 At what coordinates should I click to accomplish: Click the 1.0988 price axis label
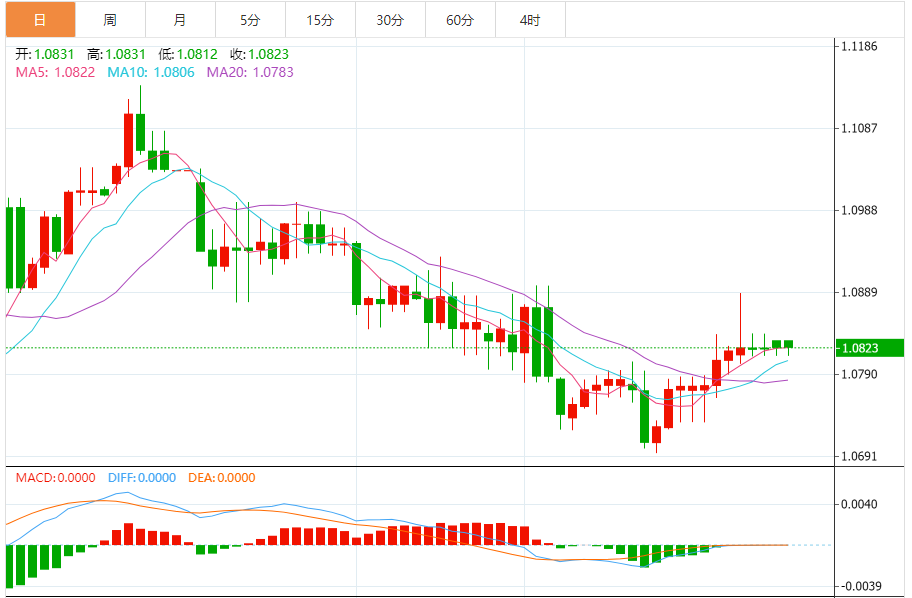coord(860,210)
